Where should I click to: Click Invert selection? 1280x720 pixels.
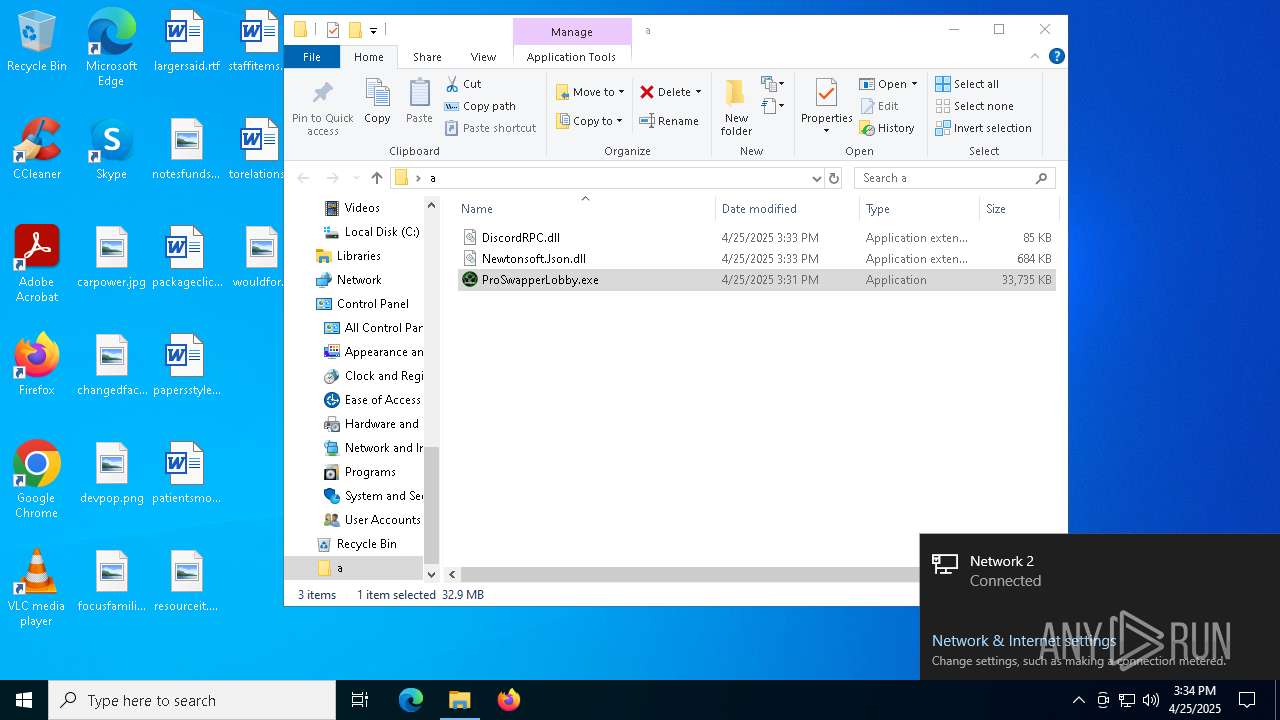point(983,128)
